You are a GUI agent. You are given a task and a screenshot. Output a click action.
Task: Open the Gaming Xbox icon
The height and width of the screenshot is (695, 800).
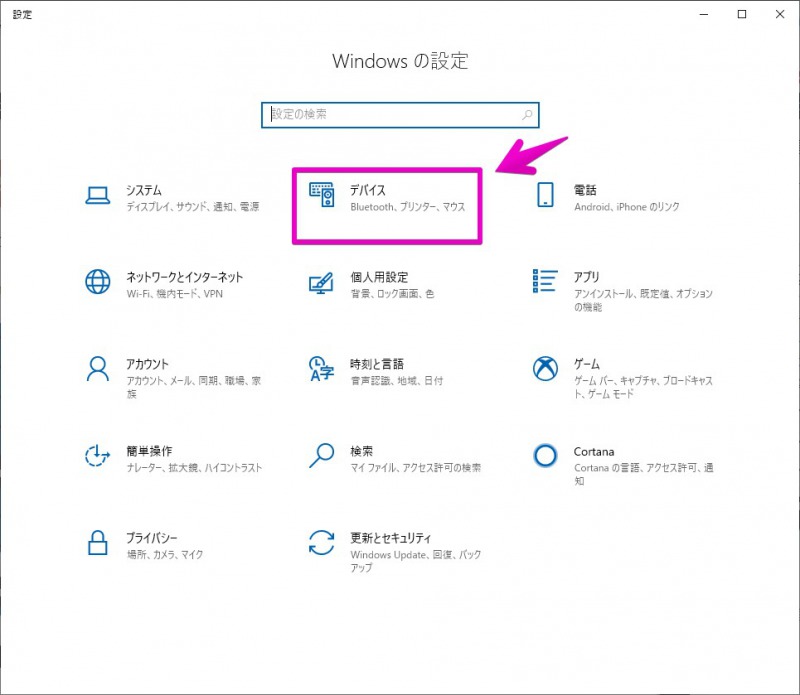[x=545, y=368]
